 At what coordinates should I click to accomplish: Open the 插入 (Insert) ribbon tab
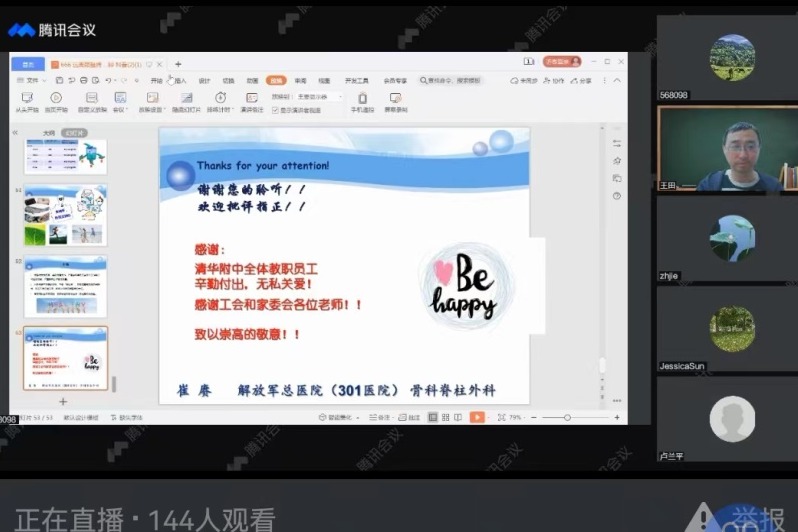pyautogui.click(x=180, y=80)
